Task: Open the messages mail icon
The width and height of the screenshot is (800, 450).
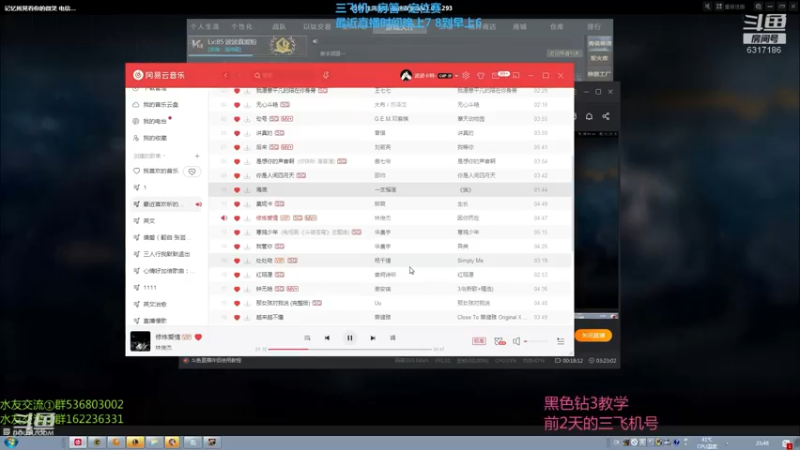Action: [495, 76]
